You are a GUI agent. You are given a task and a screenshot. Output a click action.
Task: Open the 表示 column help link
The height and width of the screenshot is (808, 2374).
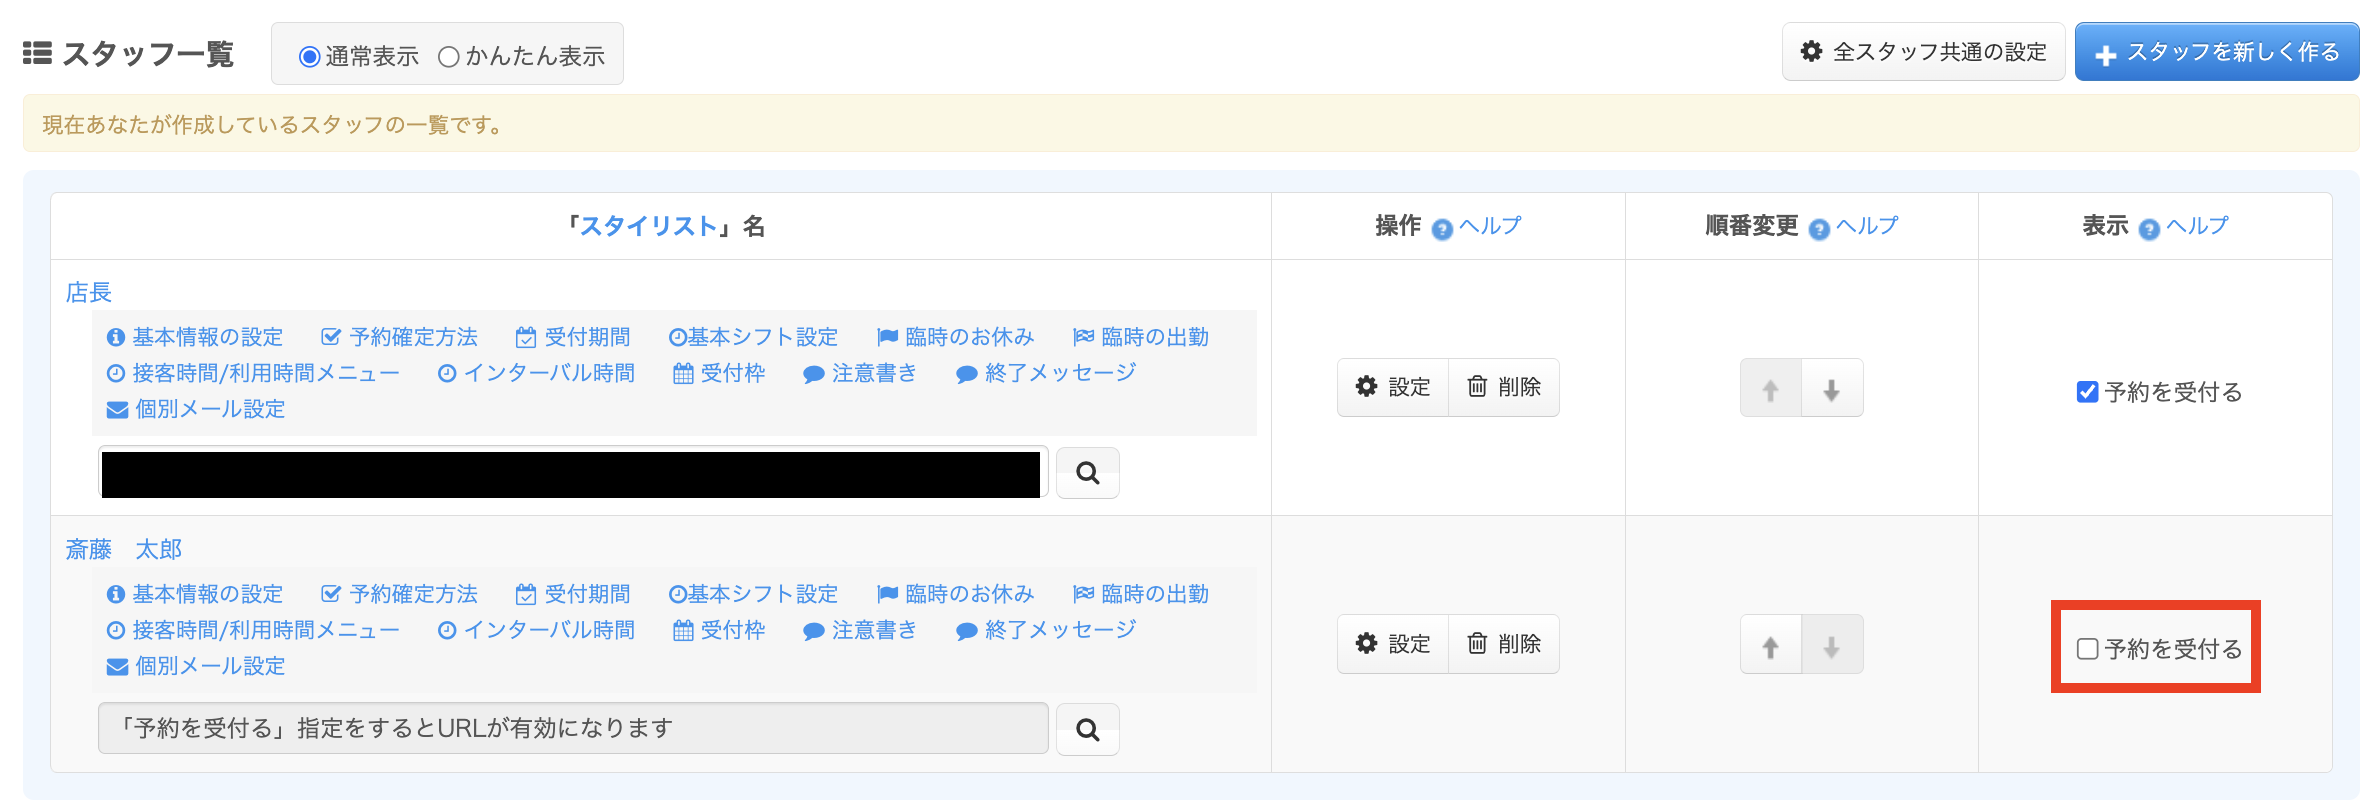2197,227
